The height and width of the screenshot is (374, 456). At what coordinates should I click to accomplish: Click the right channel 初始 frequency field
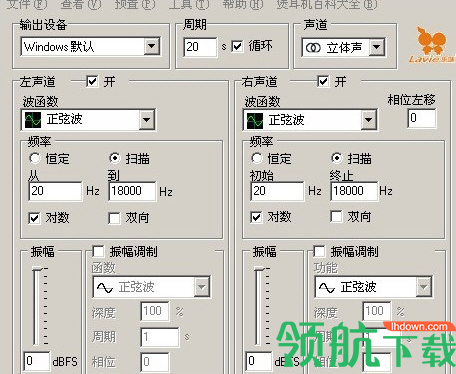[x=277, y=191]
